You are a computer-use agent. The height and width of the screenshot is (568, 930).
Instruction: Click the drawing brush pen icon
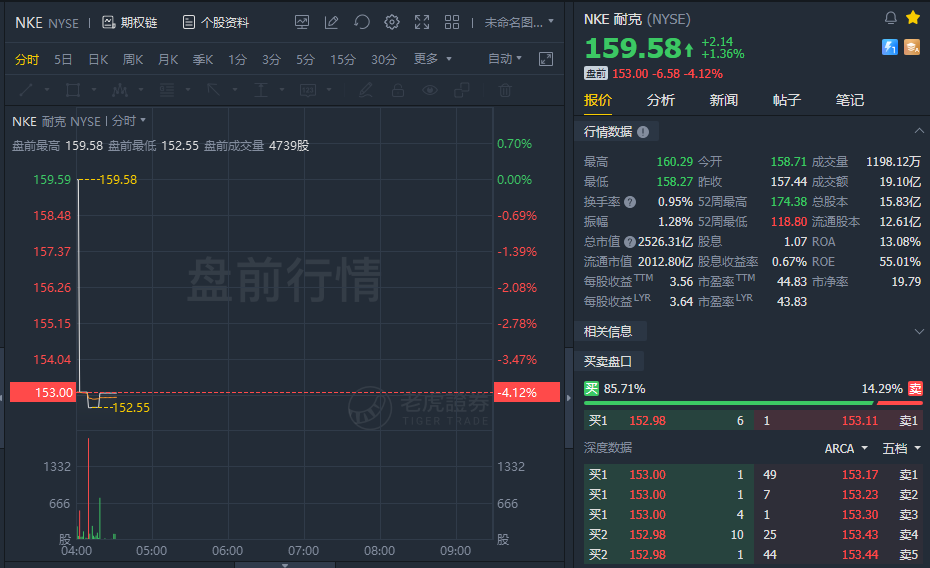click(366, 90)
